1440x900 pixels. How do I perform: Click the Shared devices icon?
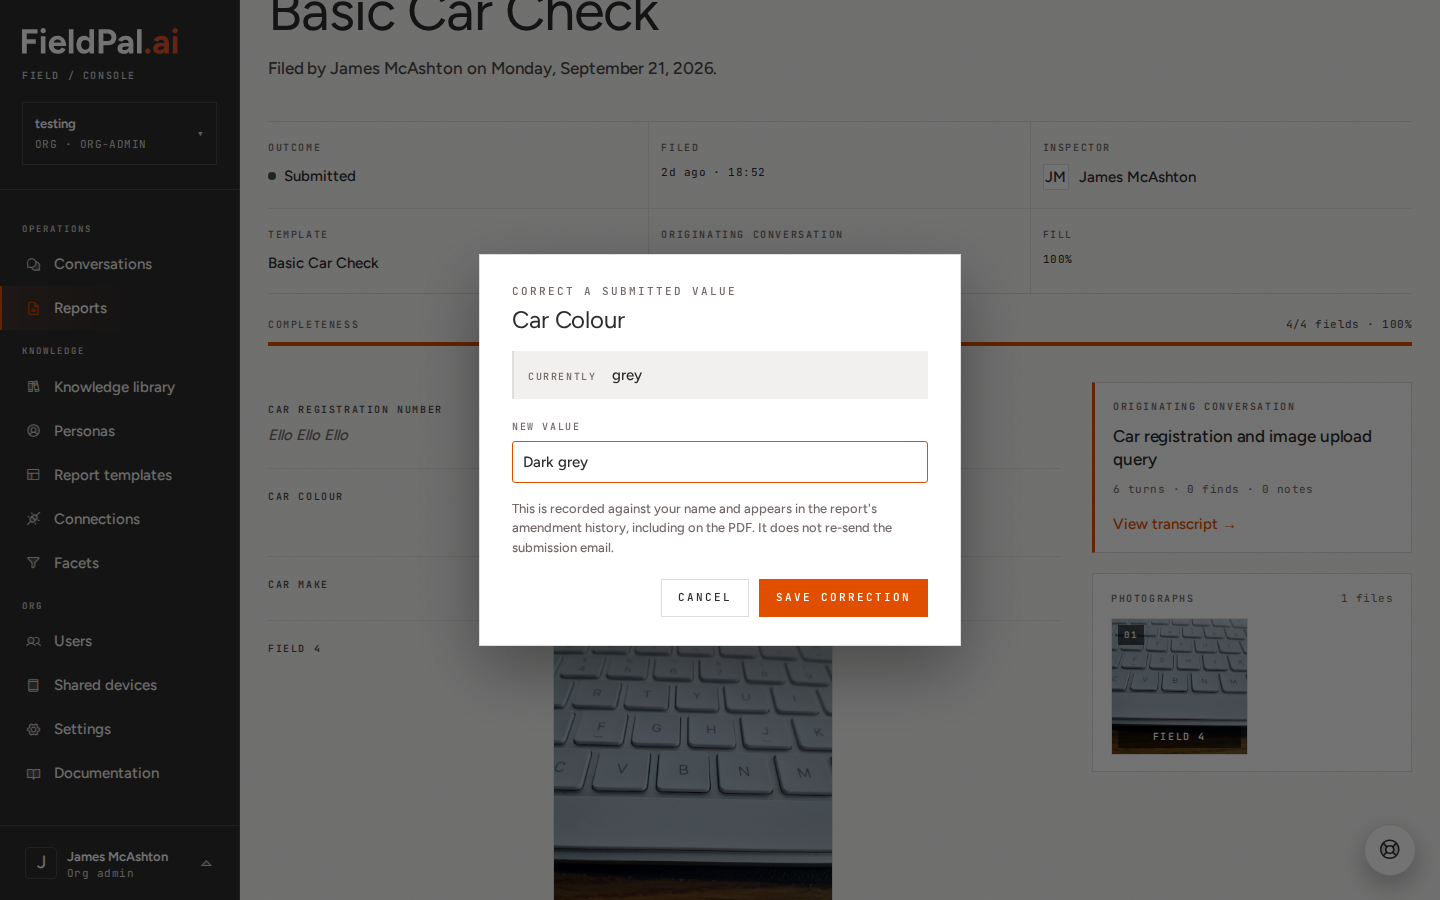tap(33, 685)
